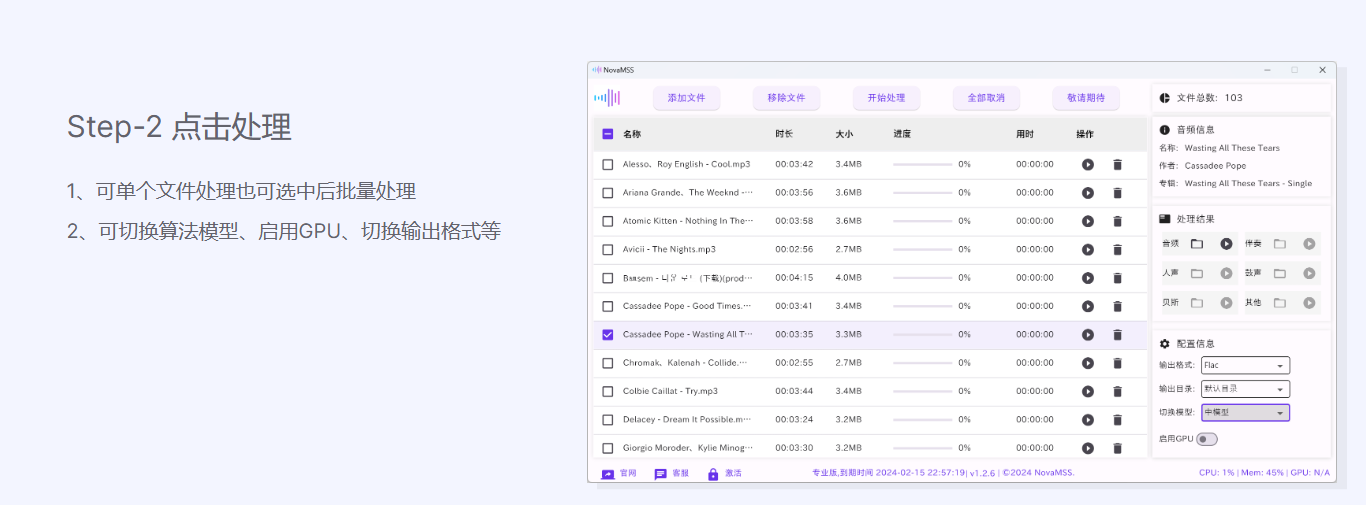Open the 客服 support link
Viewport: 1366px width, 505px height.
click(671, 473)
